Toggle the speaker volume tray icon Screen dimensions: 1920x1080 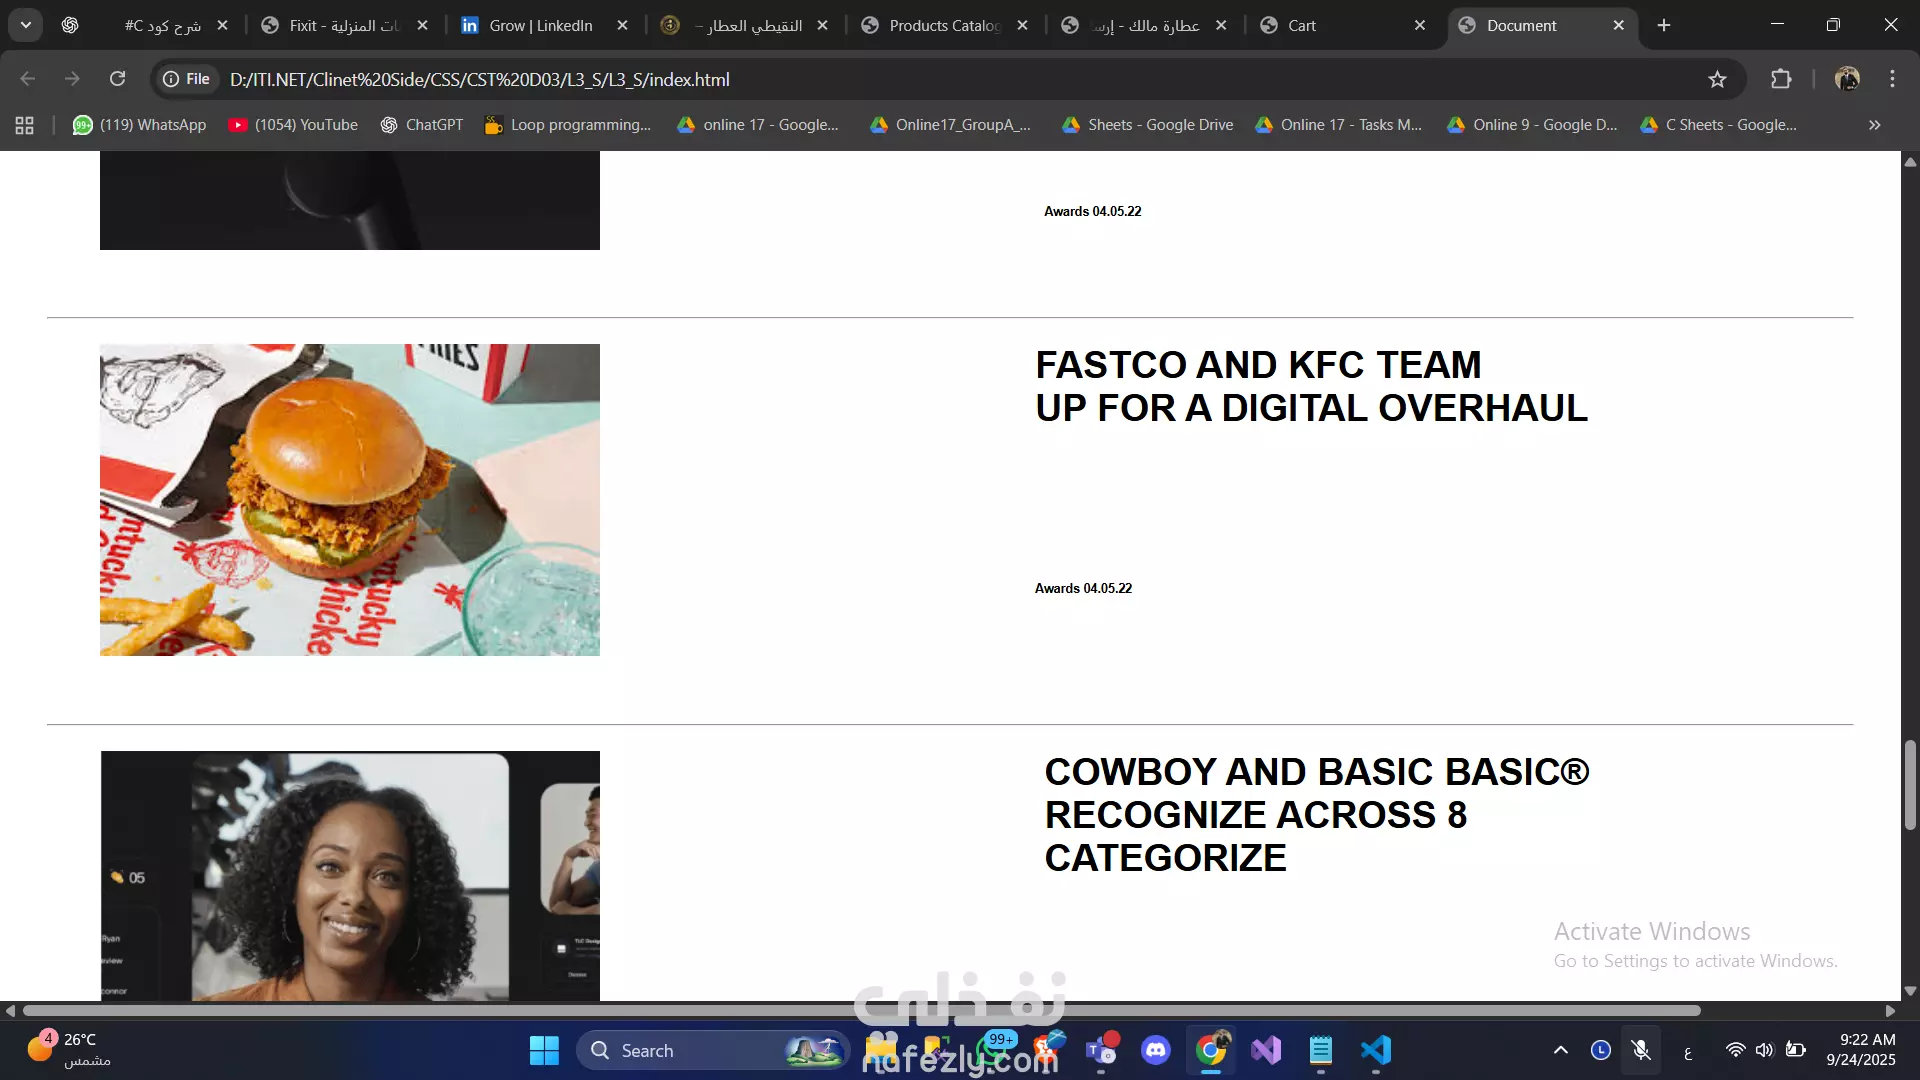coord(1764,1050)
